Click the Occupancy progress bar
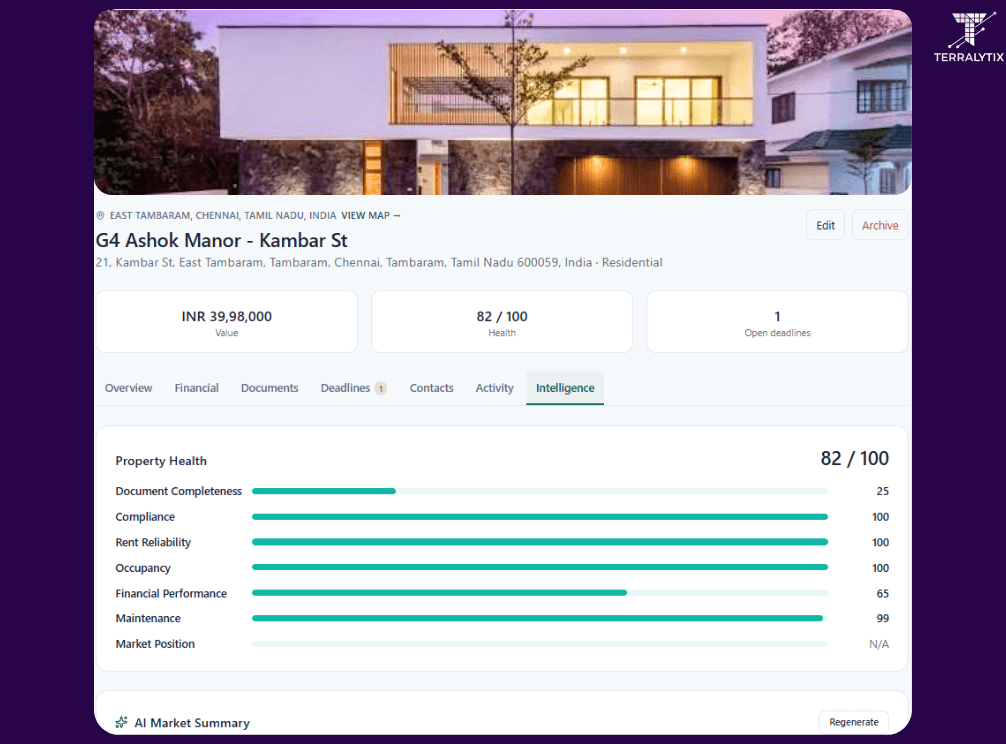The height and width of the screenshot is (744, 1006). [540, 567]
